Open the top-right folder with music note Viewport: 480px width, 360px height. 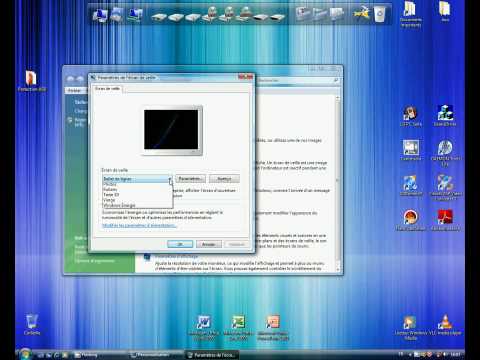point(410,14)
